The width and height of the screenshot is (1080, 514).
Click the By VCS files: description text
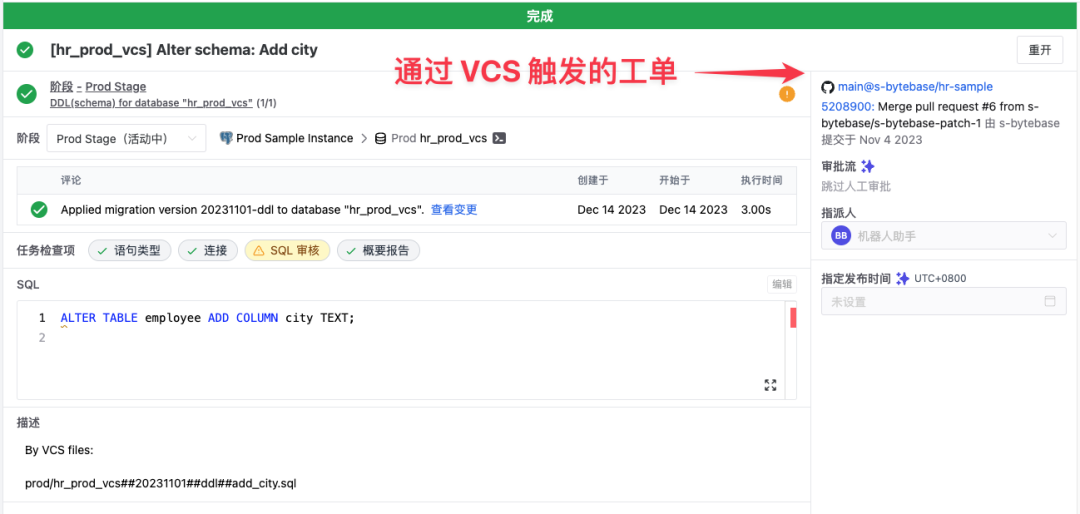pyautogui.click(x=59, y=451)
